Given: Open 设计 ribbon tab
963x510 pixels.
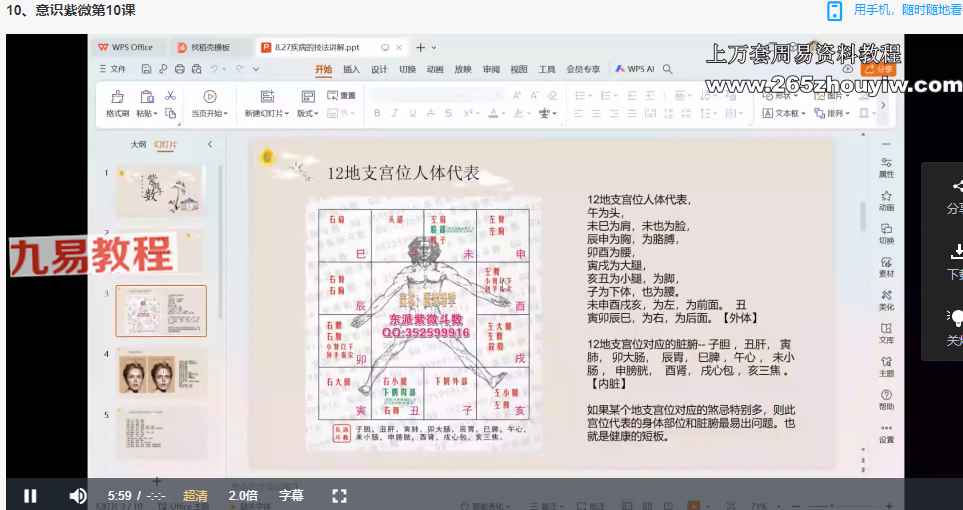Looking at the screenshot, I should pos(379,69).
